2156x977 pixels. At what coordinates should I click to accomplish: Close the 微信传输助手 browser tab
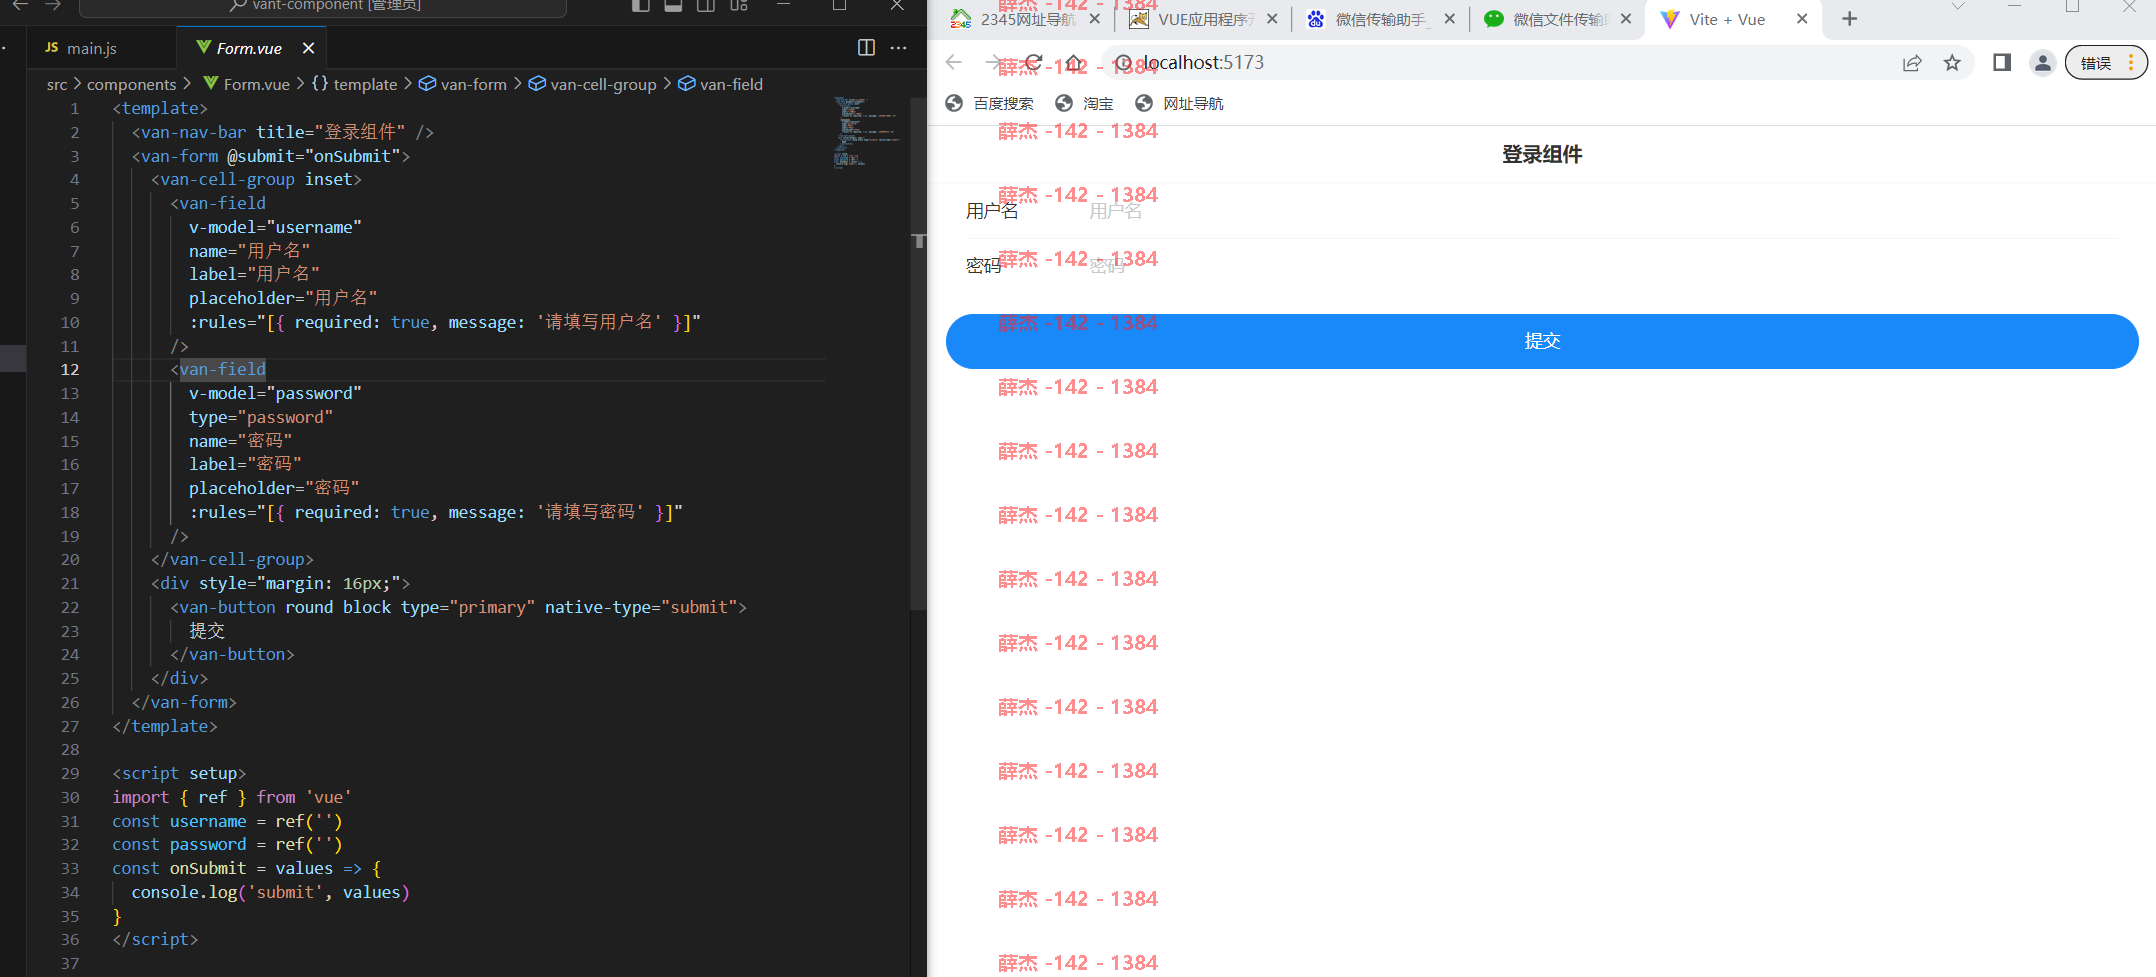1449,19
